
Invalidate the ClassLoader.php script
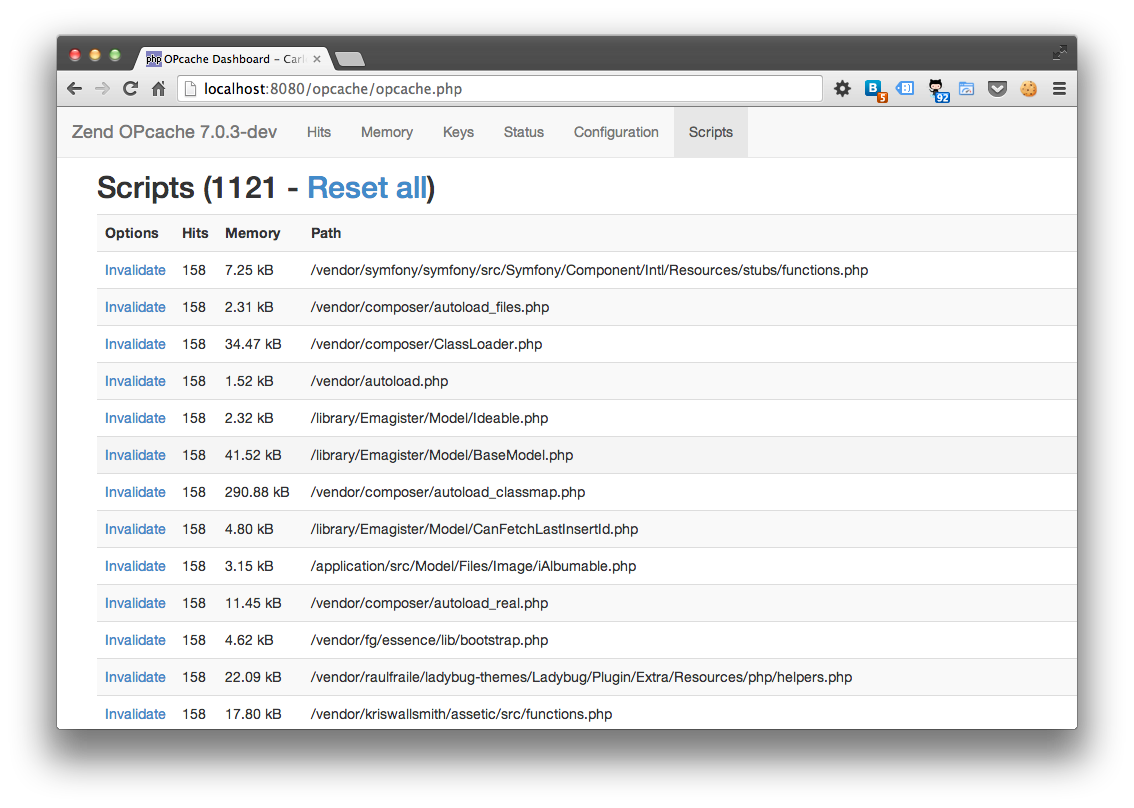135,344
